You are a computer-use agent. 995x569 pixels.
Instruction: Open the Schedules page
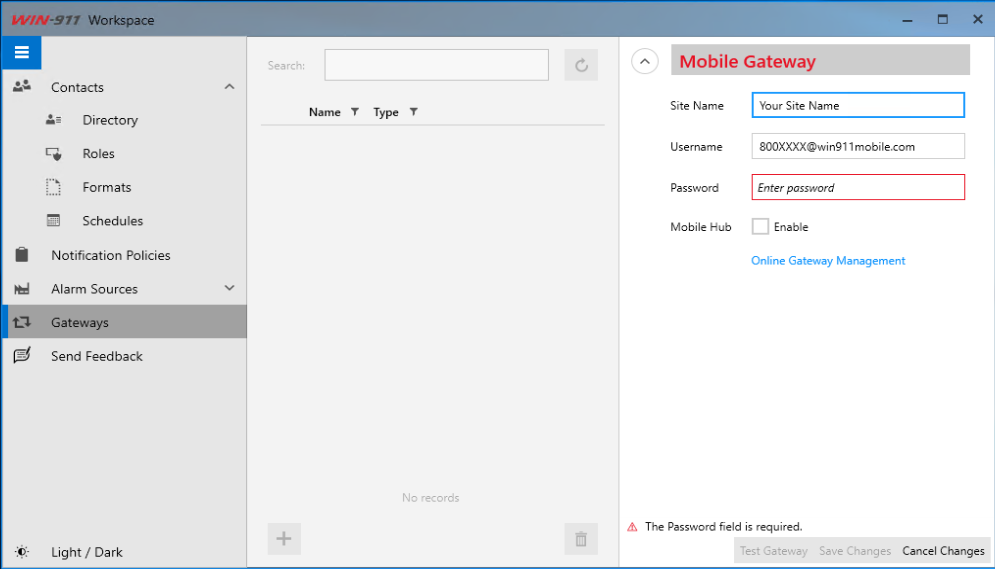pyautogui.click(x=112, y=221)
